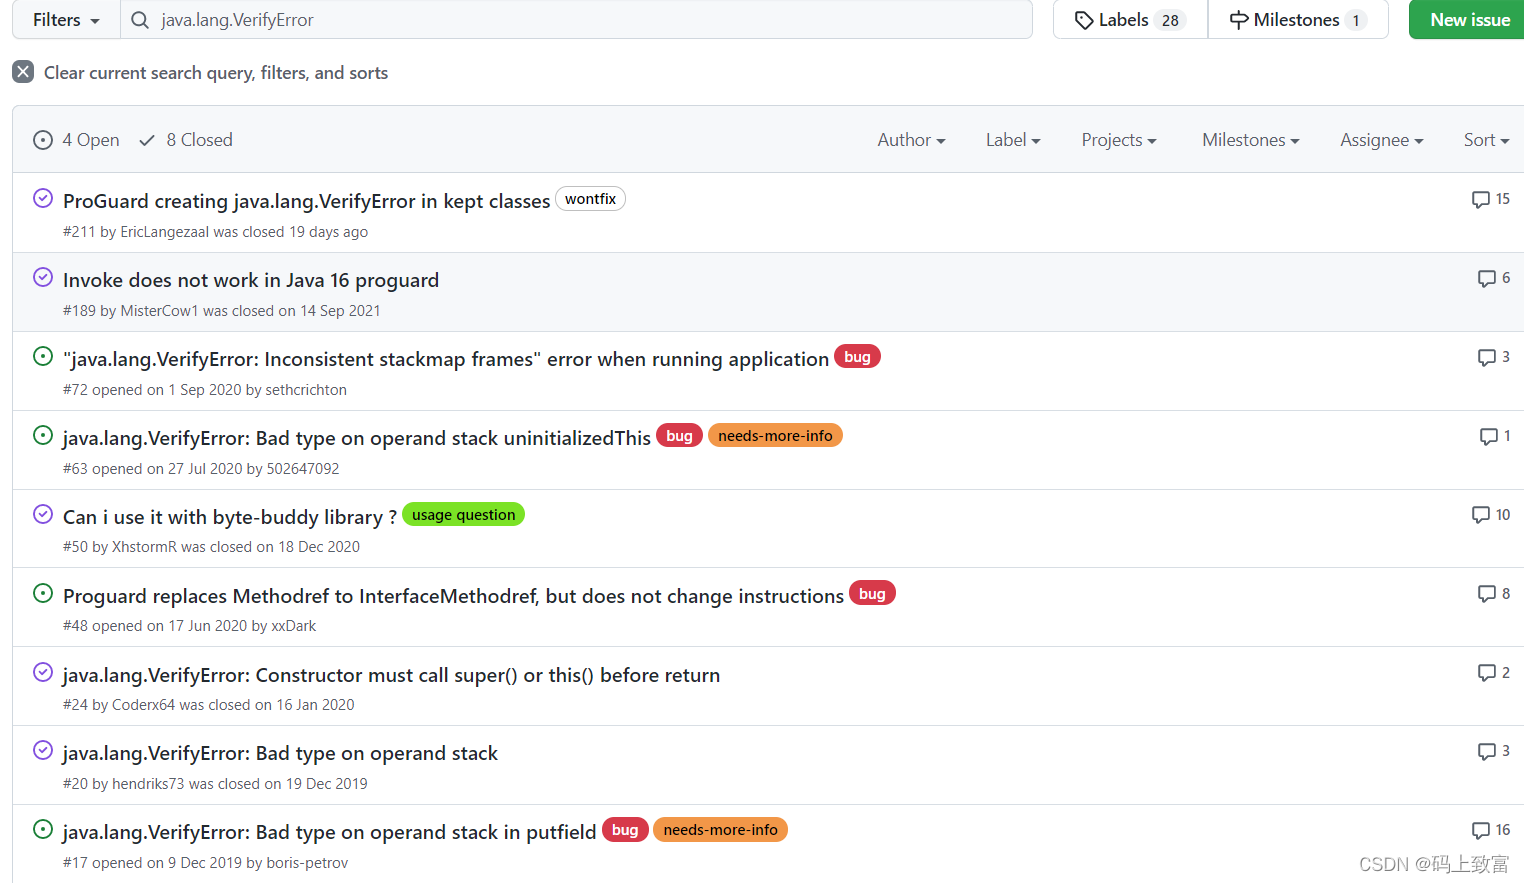1524x883 pixels.
Task: Open the Filters dropdown
Action: pos(66,20)
